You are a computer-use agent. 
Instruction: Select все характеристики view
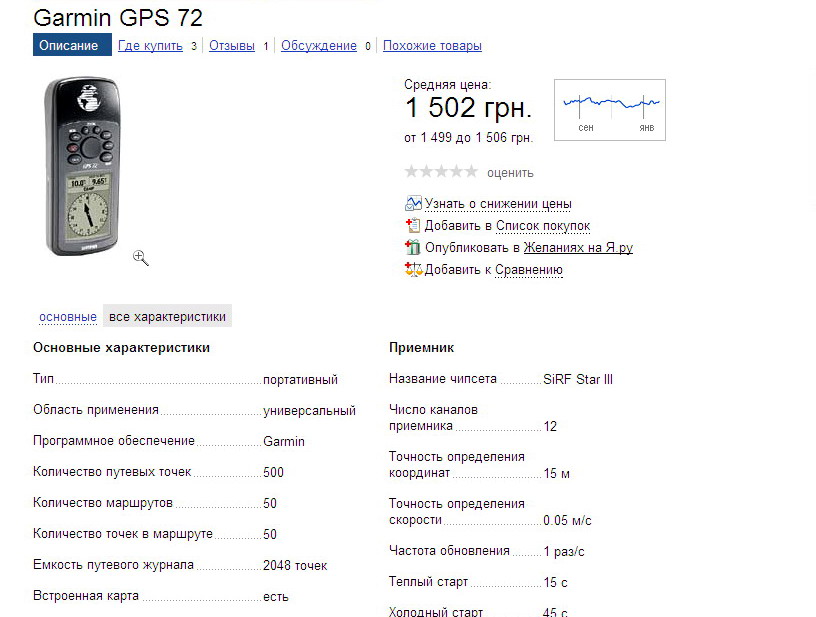pos(167,317)
